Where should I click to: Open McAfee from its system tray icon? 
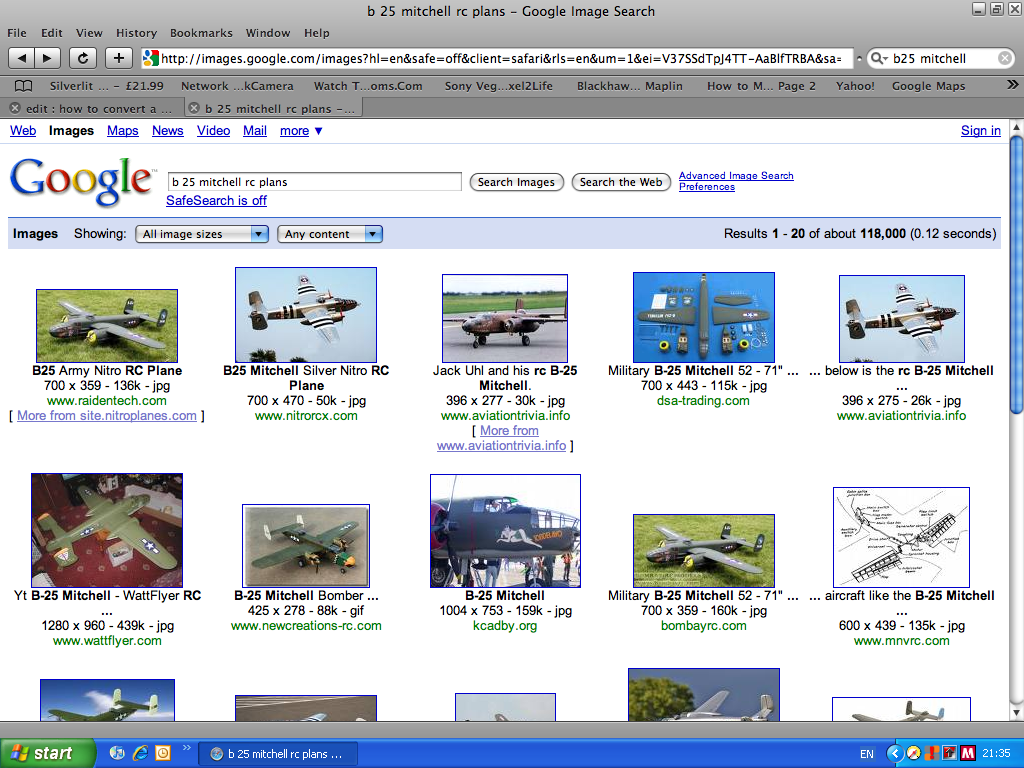(967, 753)
